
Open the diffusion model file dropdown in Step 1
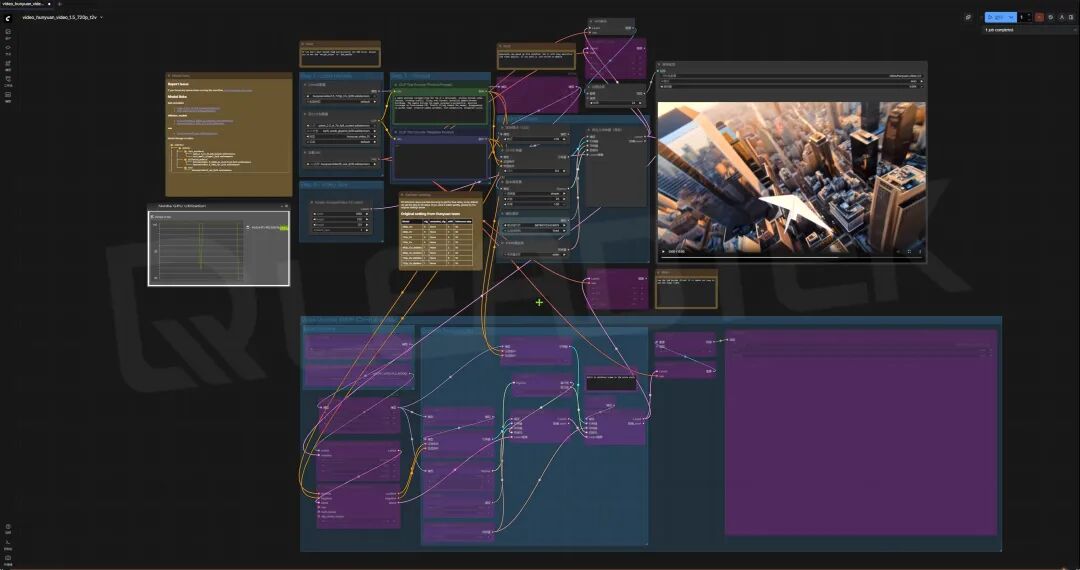point(341,96)
